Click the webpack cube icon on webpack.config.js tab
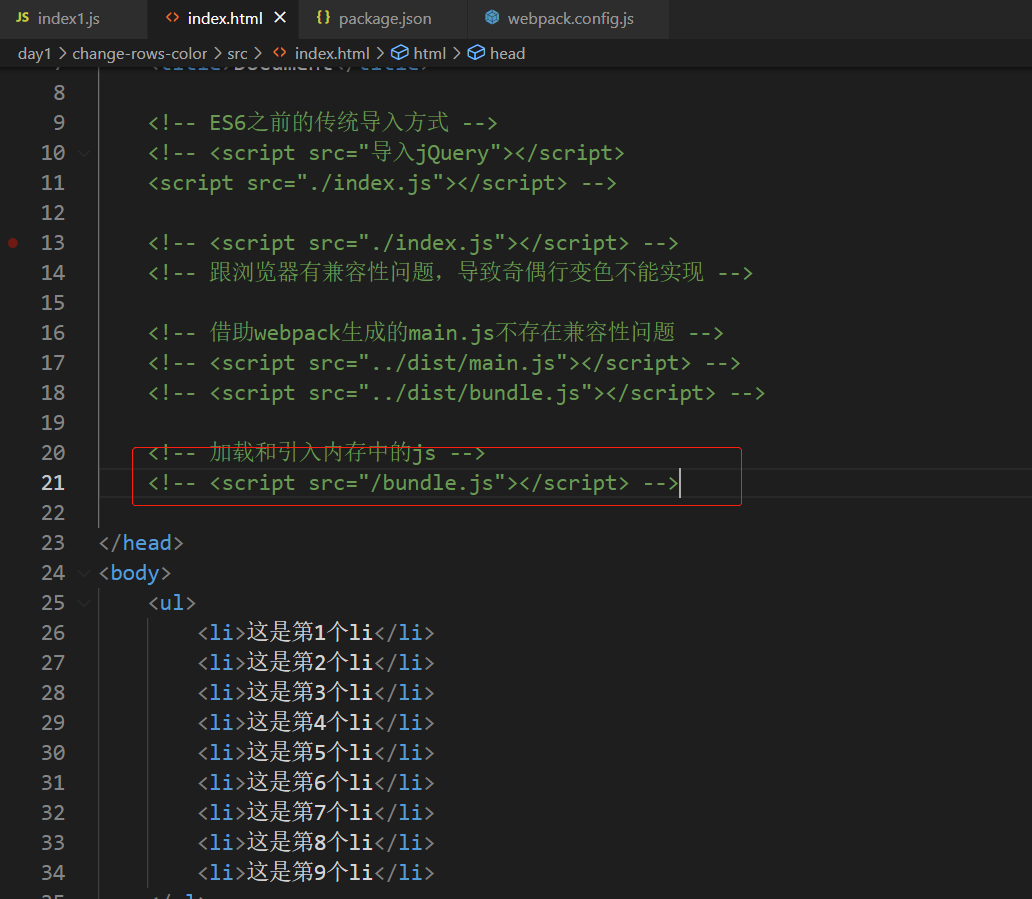This screenshot has width=1032, height=899. click(492, 18)
